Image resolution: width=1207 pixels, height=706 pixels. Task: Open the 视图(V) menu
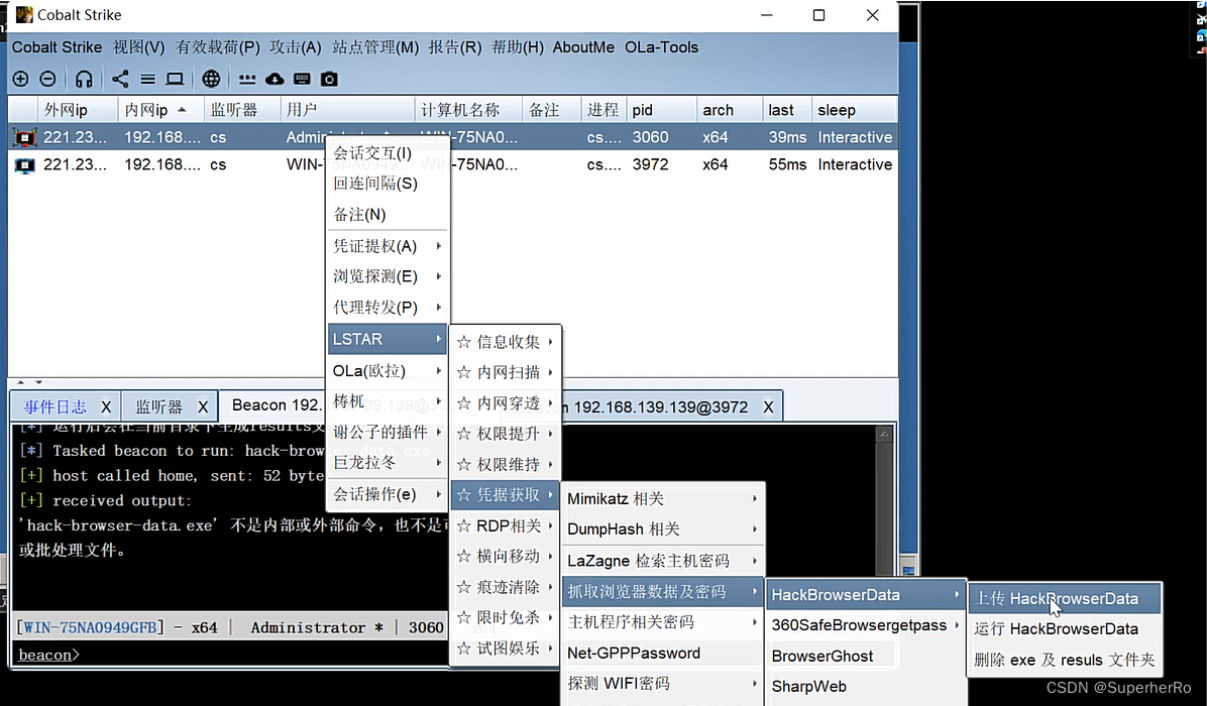click(139, 47)
